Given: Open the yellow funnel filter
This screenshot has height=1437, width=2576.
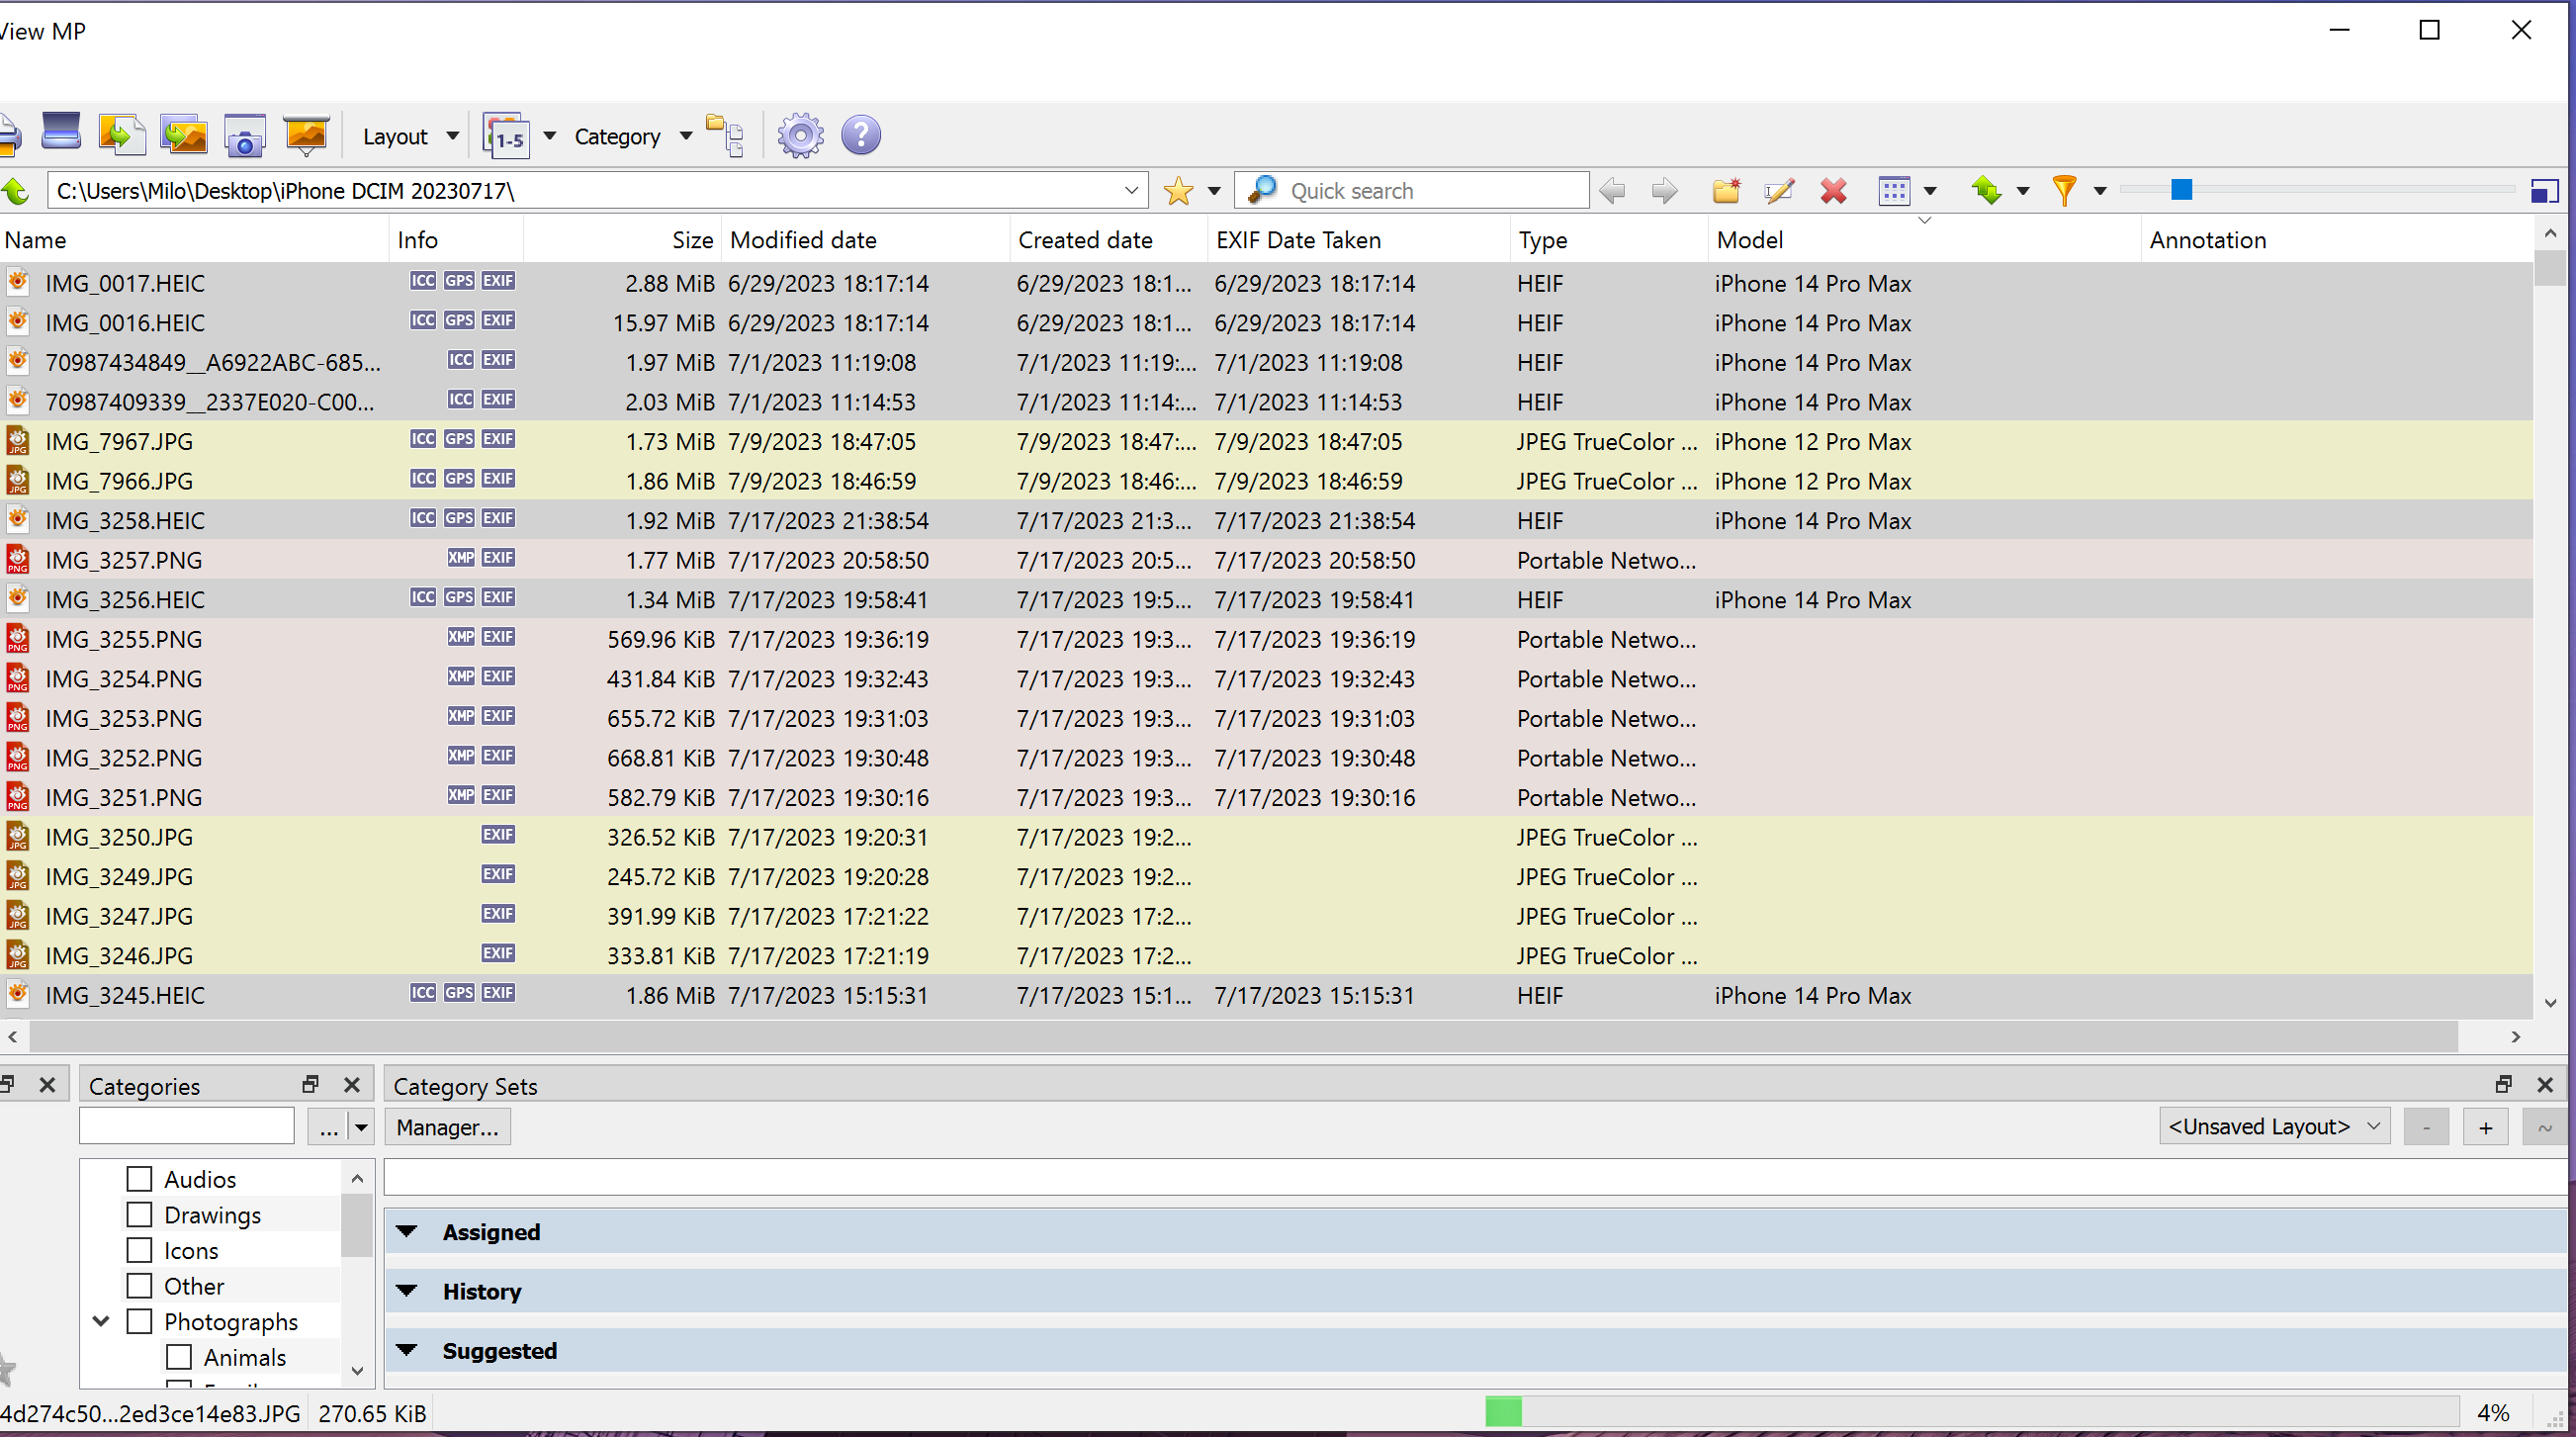Looking at the screenshot, I should [2064, 190].
